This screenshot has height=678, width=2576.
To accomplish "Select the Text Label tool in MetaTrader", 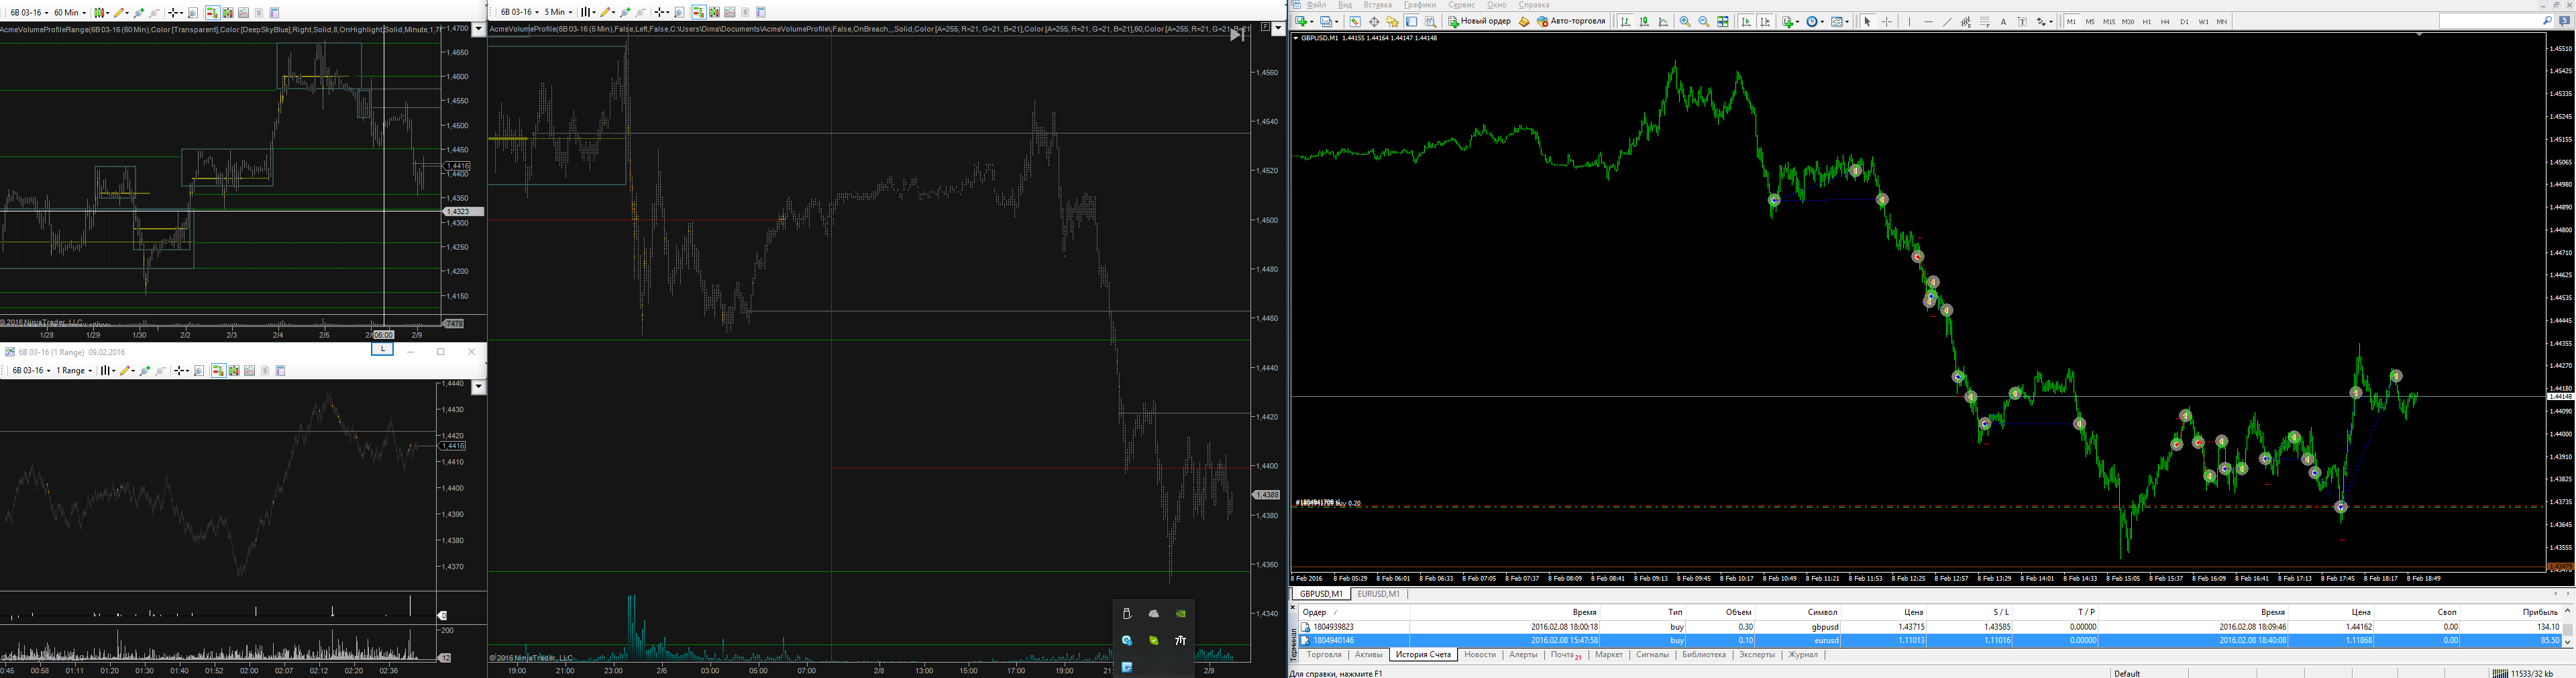I will pos(2022,21).
